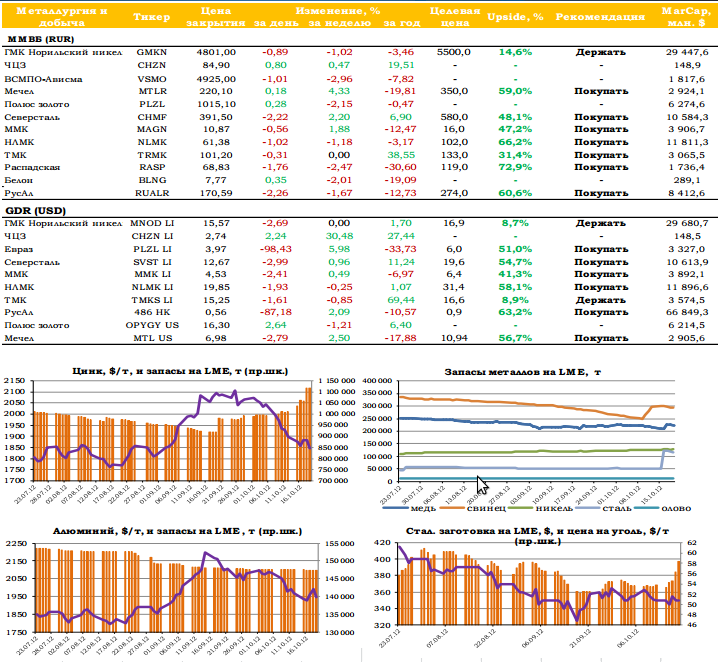Screen dimensions: 718x666
Task: Click the market cap 6 274,6
Action: point(686,104)
